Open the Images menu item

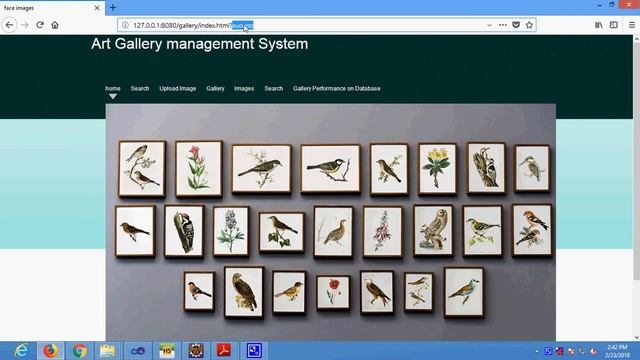pyautogui.click(x=244, y=88)
